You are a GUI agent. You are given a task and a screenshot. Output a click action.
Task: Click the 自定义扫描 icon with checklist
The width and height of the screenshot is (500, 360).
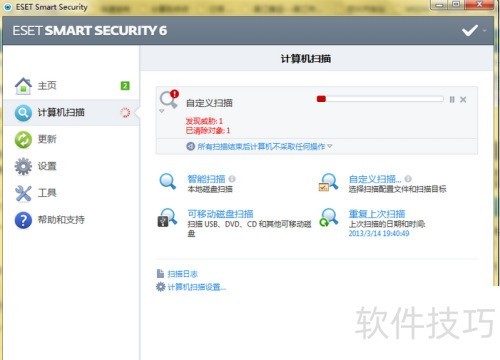[328, 182]
